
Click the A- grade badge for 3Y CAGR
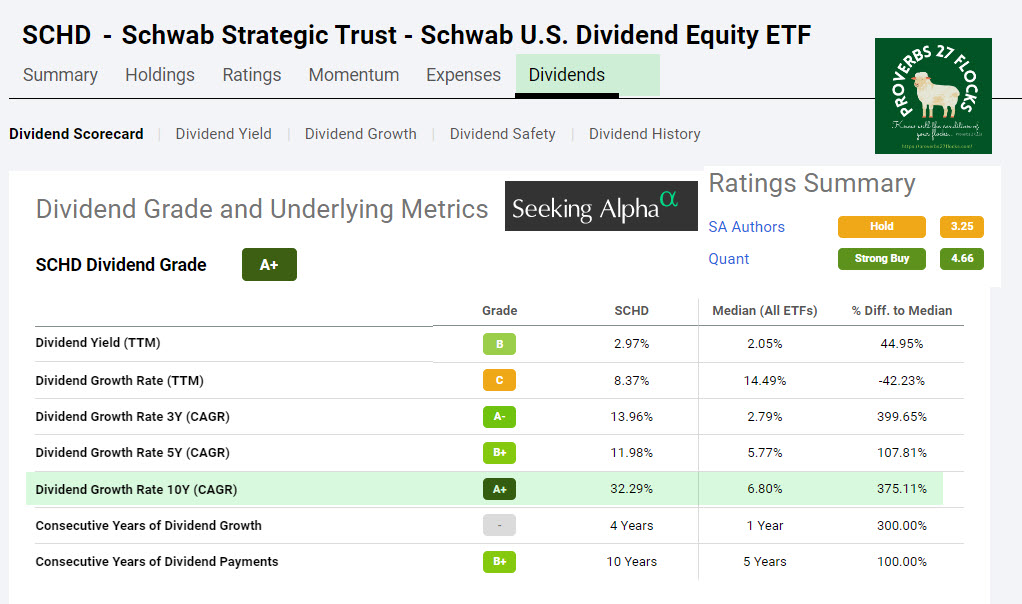click(499, 417)
